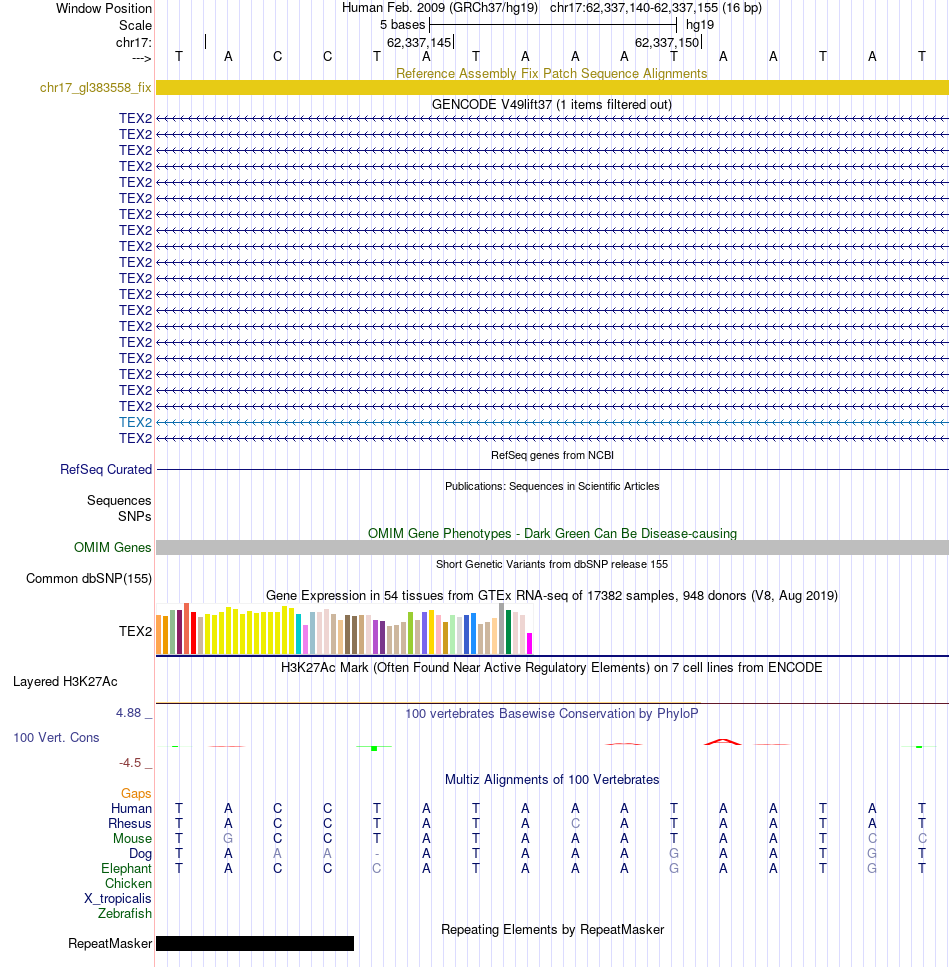This screenshot has width=950, height=967.
Task: Click the ---> strand direction arrow label
Action: 141,59
